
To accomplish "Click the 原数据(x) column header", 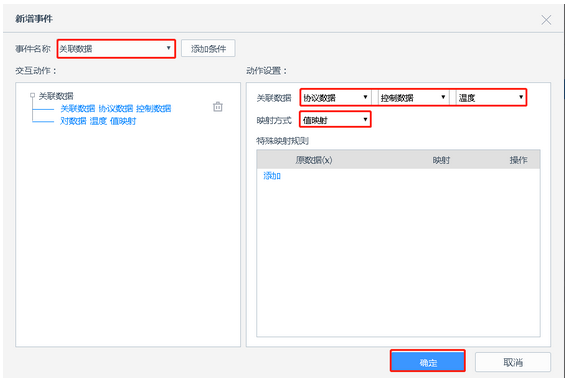I will (314, 160).
